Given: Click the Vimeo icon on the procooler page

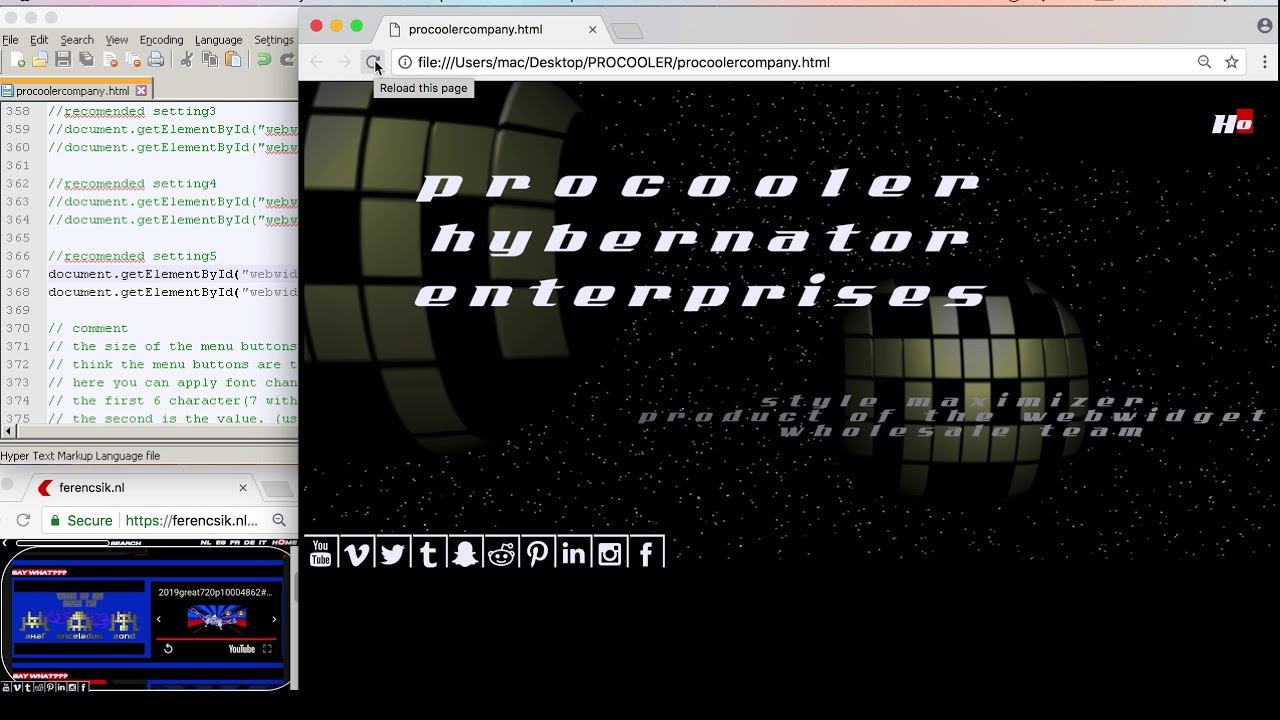Looking at the screenshot, I should pos(356,553).
